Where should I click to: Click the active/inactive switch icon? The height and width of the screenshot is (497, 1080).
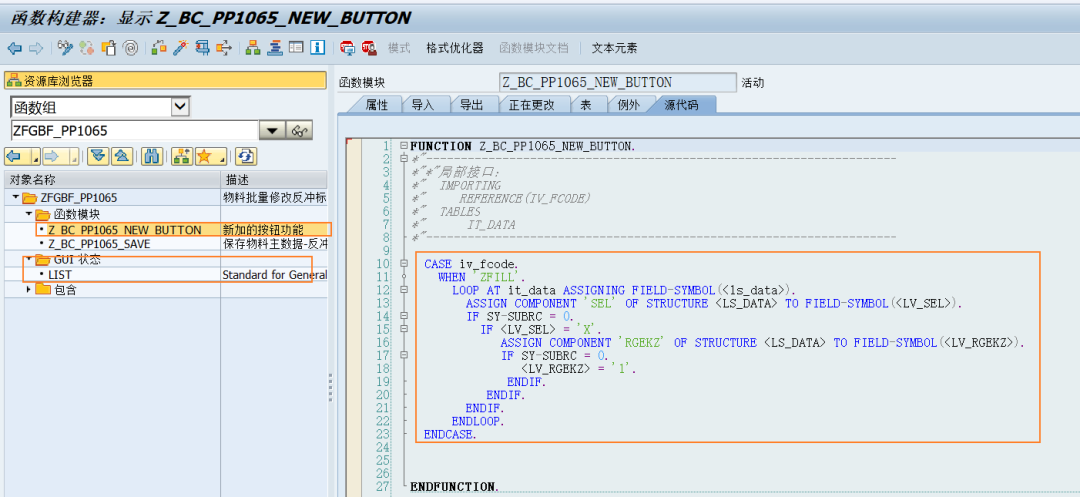click(x=87, y=47)
